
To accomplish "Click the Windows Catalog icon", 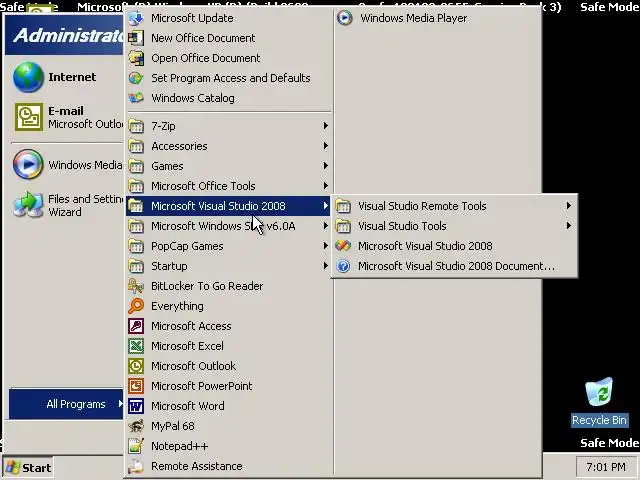I will click(x=136, y=98).
